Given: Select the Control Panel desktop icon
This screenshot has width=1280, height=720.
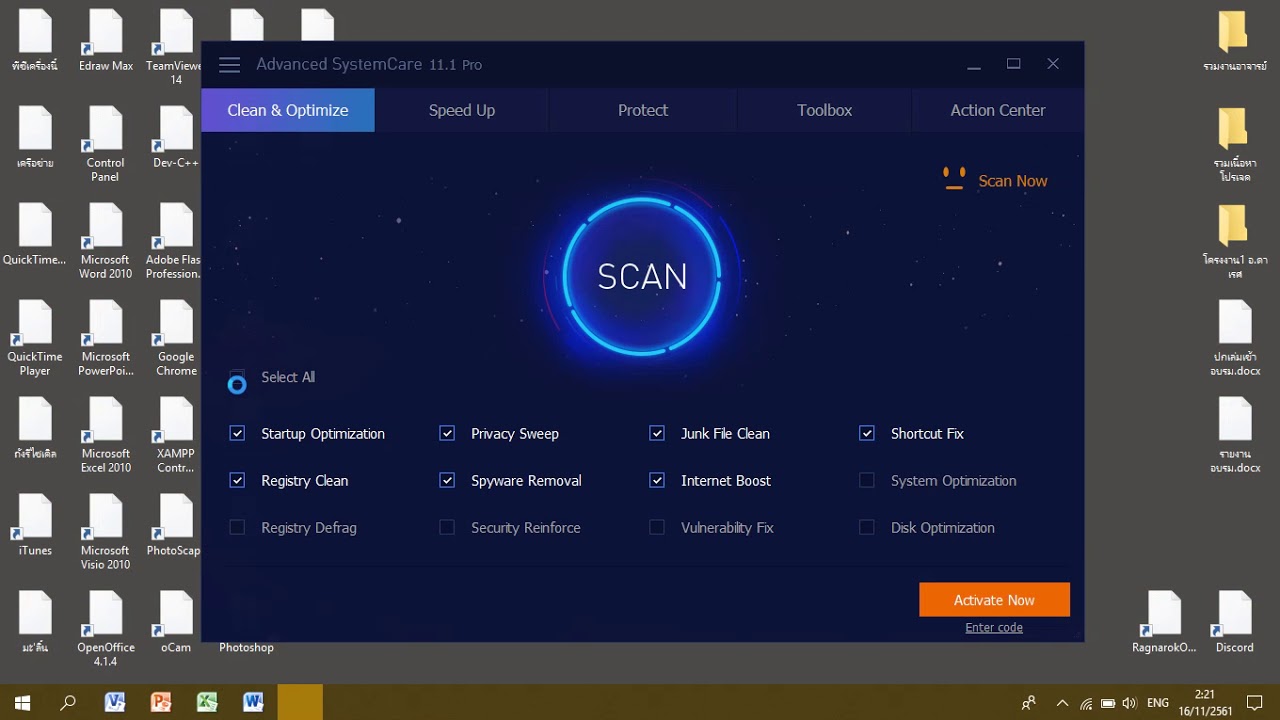Looking at the screenshot, I should tap(105, 143).
